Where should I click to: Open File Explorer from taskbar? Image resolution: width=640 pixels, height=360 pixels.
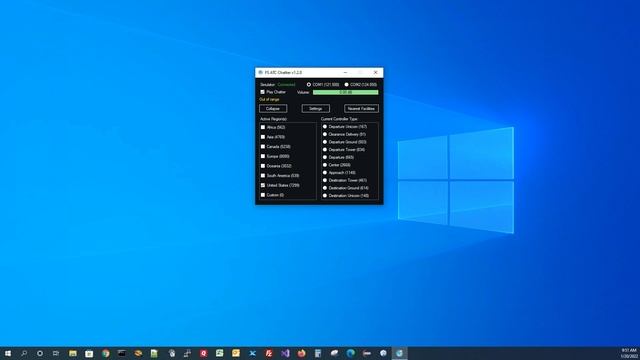tap(73, 353)
